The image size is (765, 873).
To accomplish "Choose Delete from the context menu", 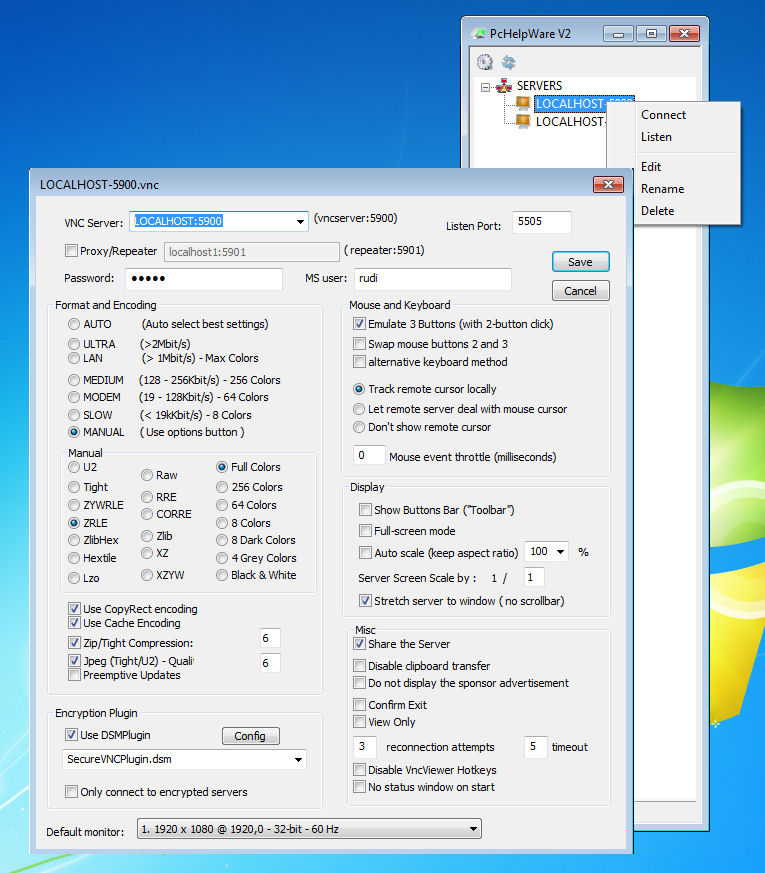I will click(657, 211).
